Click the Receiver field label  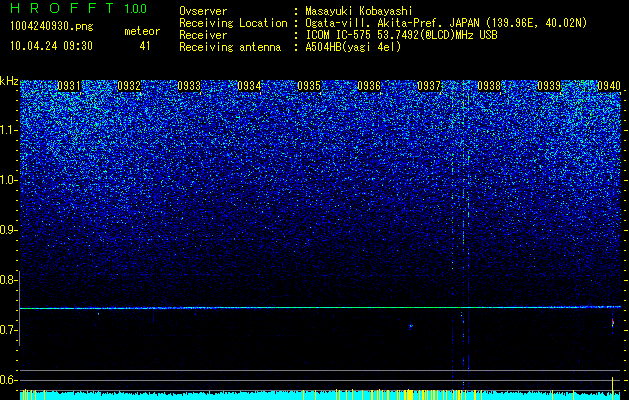click(203, 35)
